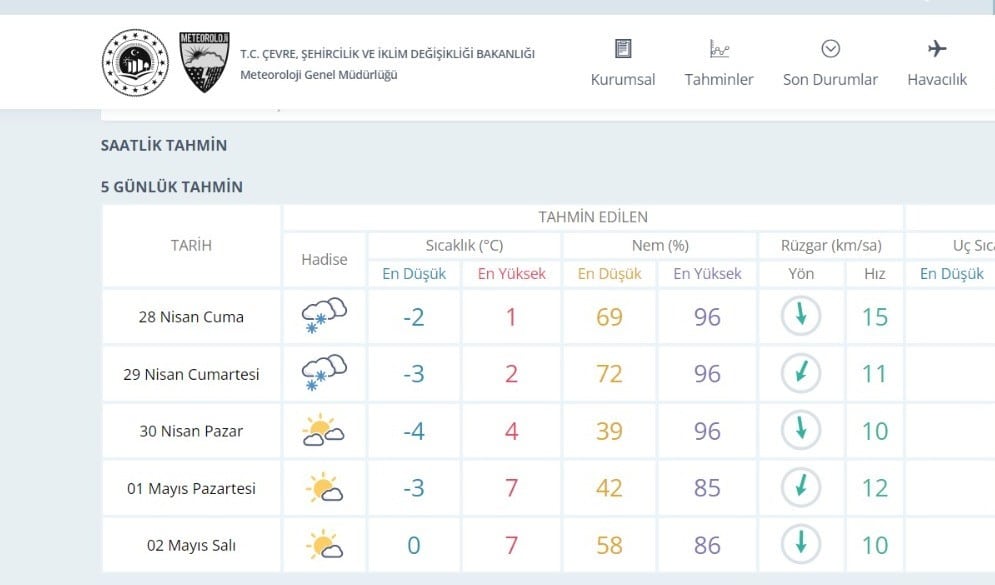Screen dimensions: 995x585
Task: Click the ministry circular emblem logo
Action: coord(135,63)
